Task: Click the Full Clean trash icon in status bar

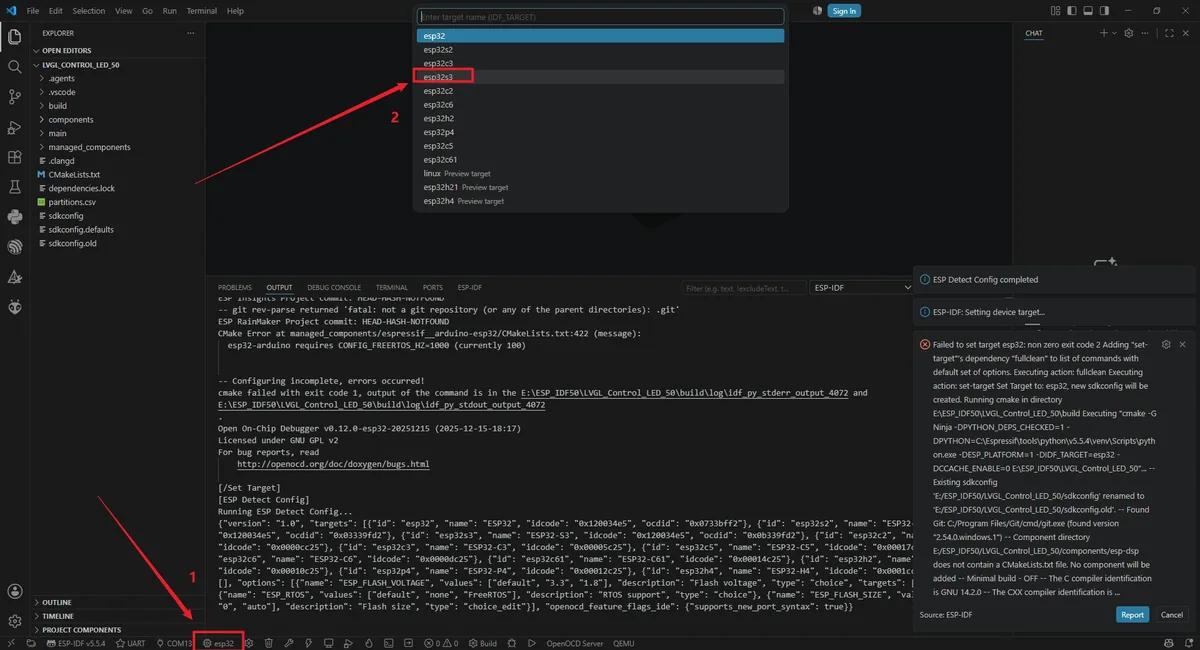Action: pos(268,643)
